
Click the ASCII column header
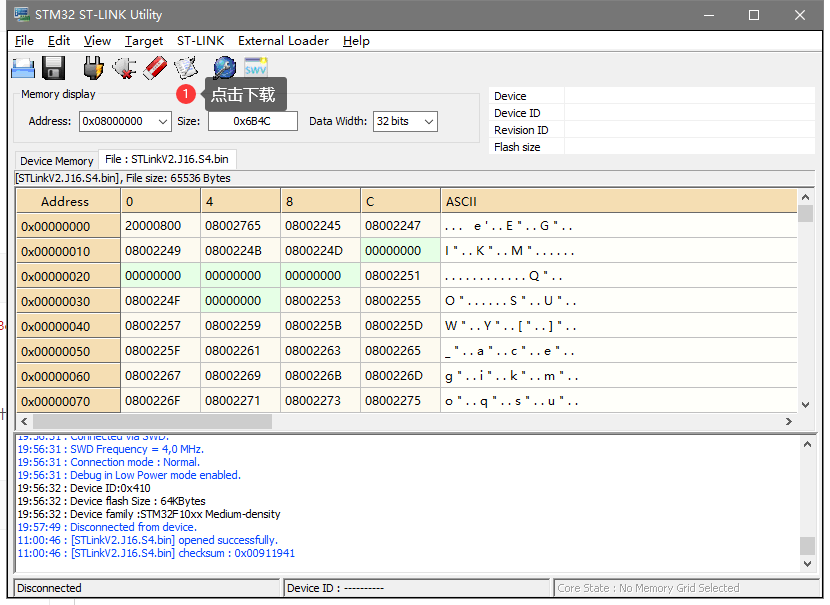(x=619, y=201)
